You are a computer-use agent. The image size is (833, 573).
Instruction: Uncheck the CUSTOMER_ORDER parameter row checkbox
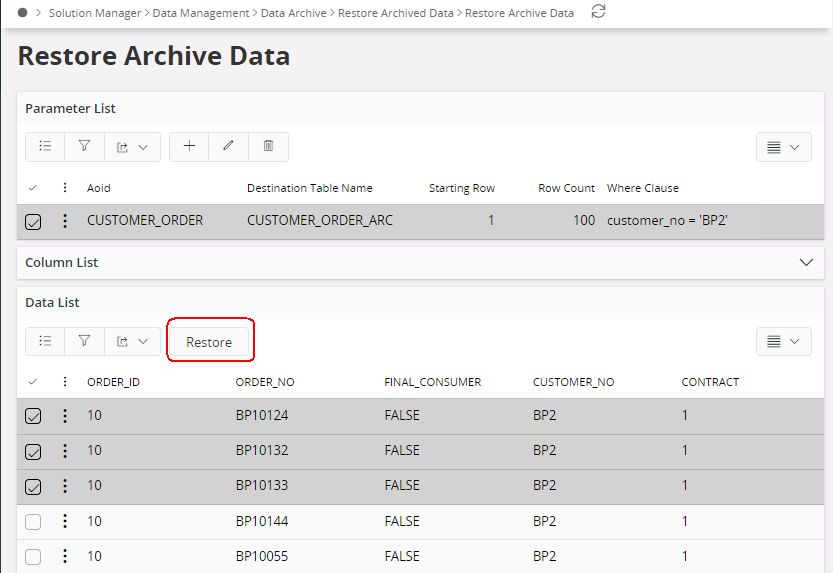[x=33, y=221]
